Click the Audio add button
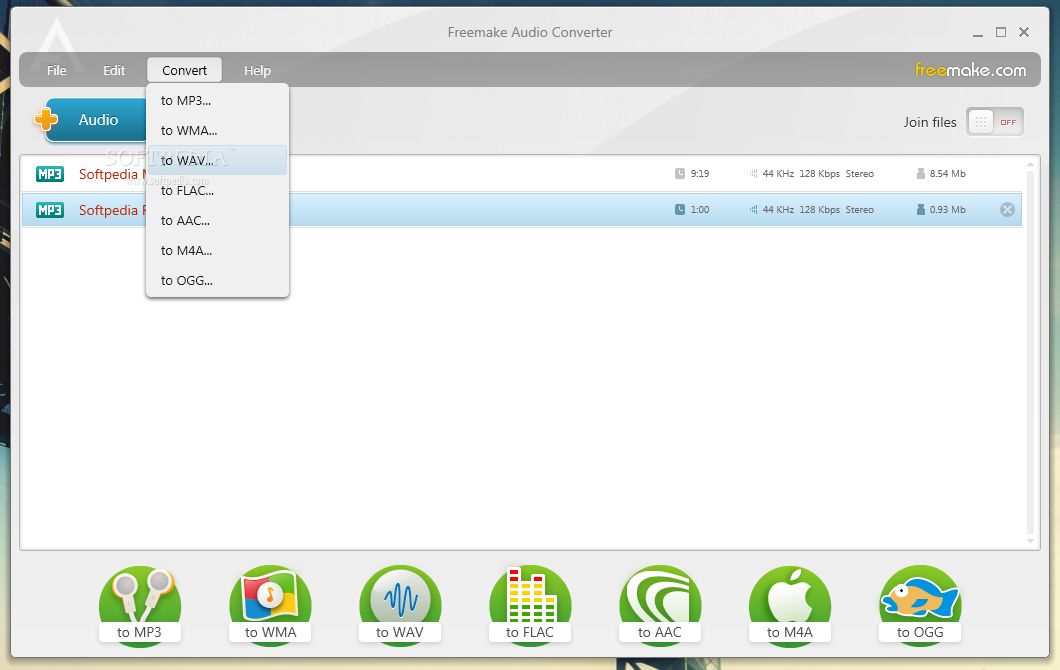 [x=95, y=120]
